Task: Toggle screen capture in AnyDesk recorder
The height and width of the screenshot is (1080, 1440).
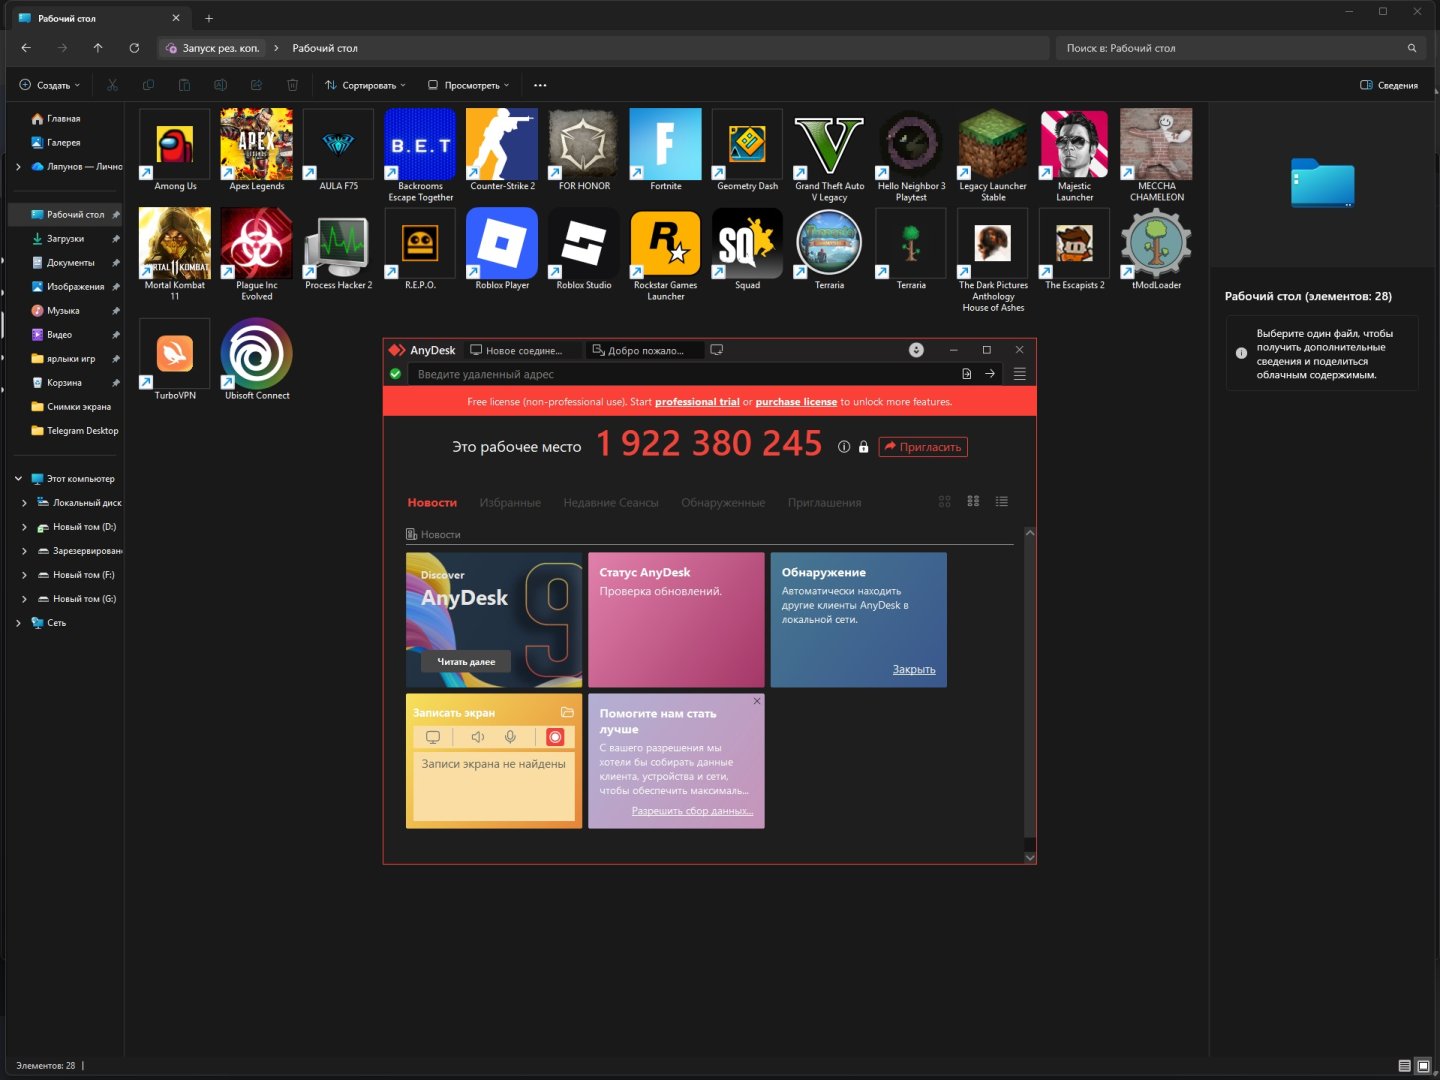Action: (x=433, y=737)
